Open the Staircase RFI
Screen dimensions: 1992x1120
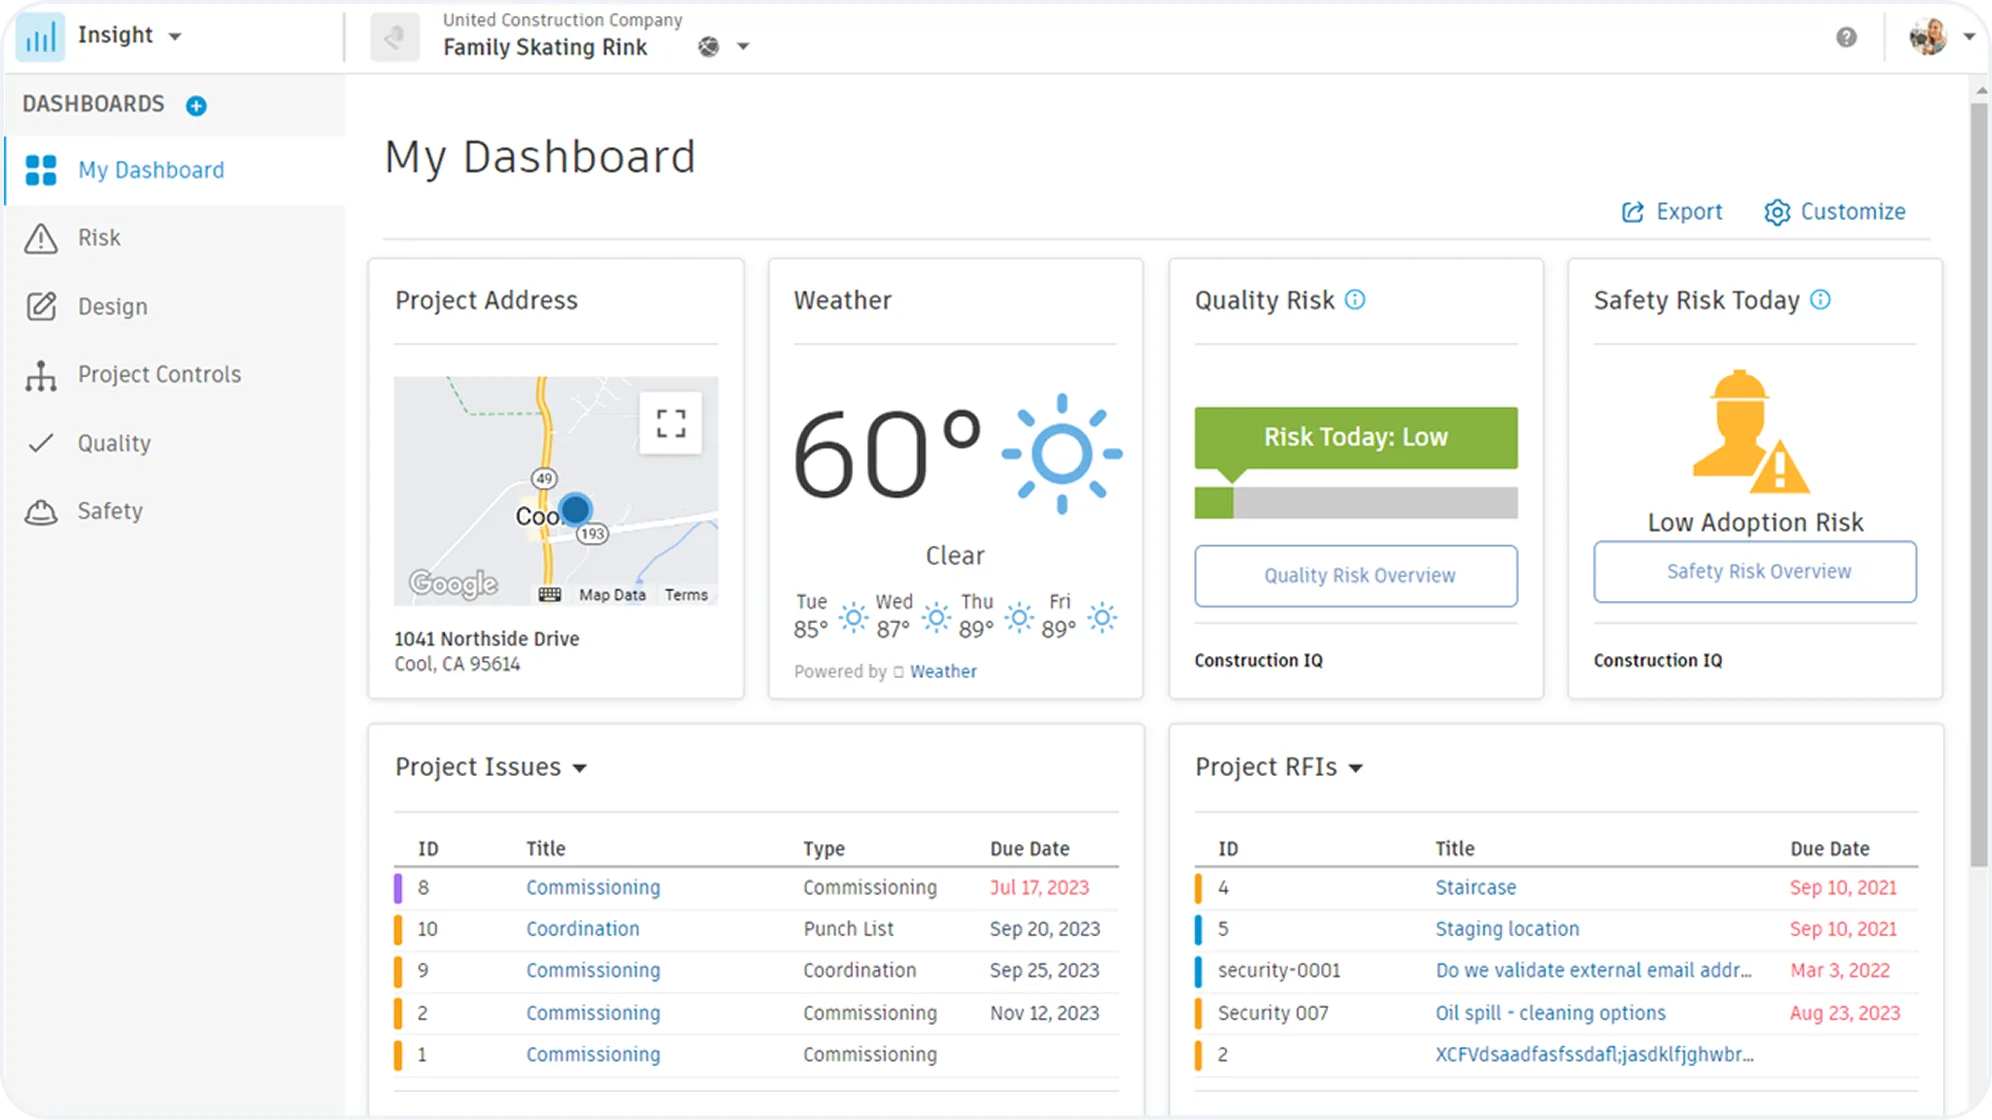pyautogui.click(x=1476, y=887)
